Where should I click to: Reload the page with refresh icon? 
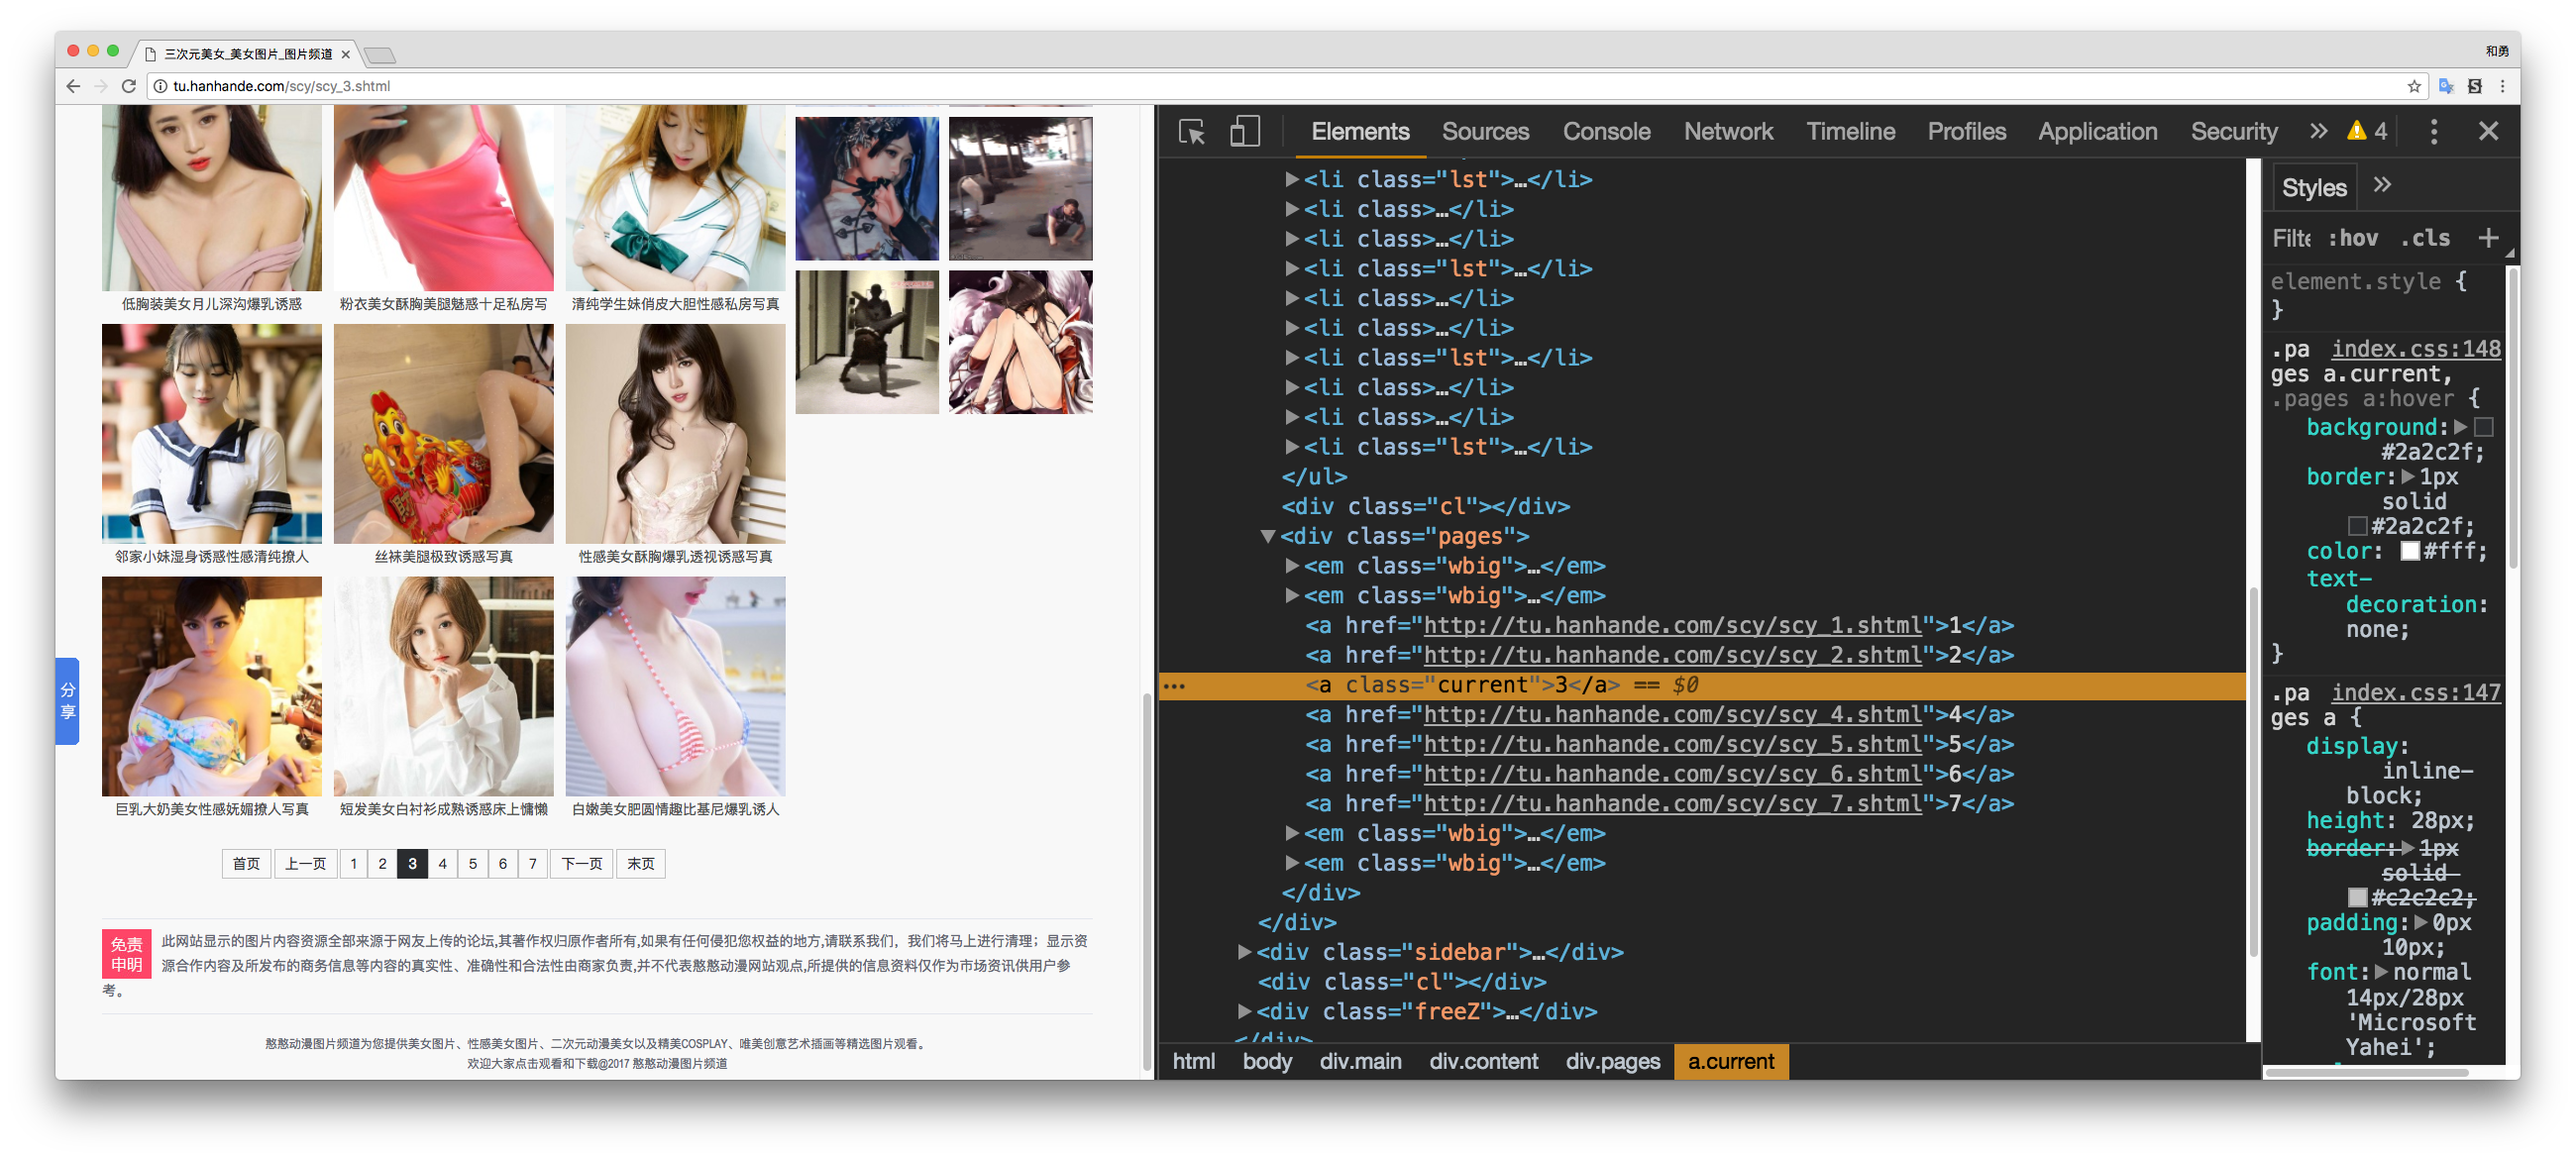tap(128, 86)
